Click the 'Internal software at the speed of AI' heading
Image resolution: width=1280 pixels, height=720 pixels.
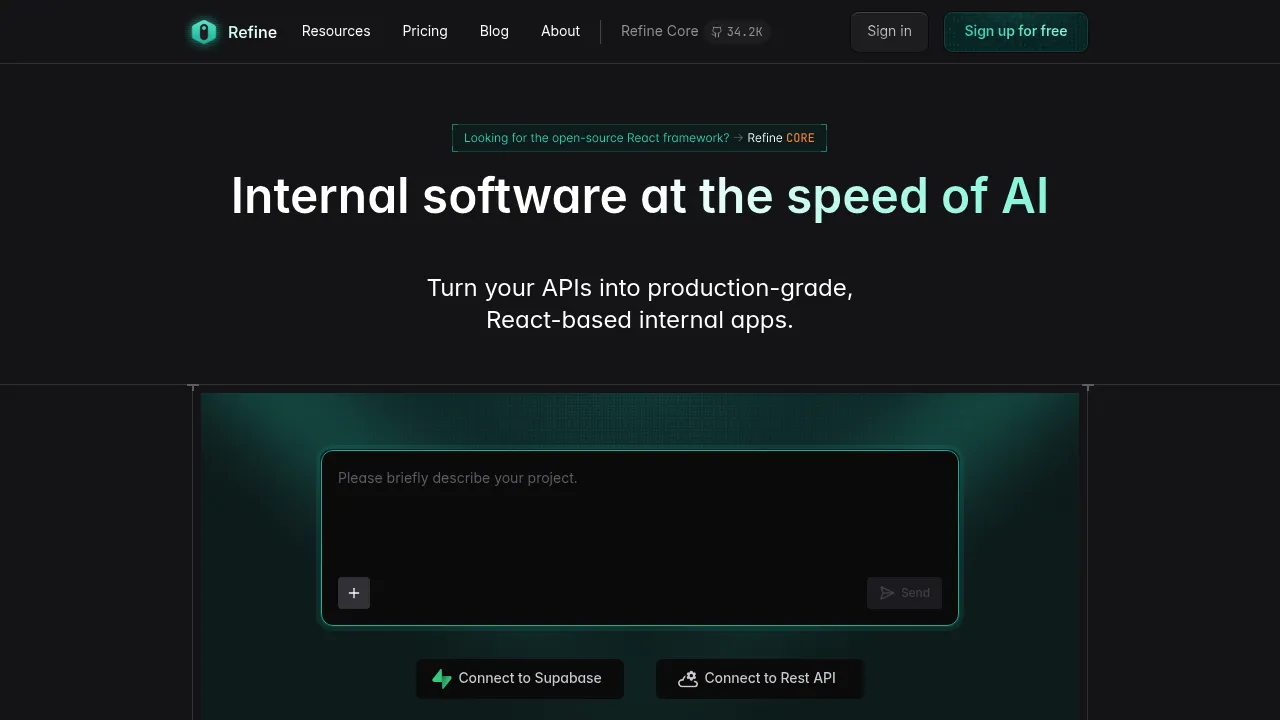(640, 196)
